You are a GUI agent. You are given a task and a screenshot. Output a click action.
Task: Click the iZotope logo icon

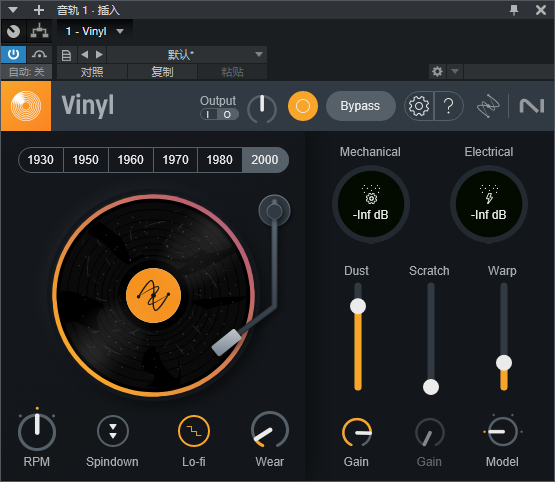coord(488,106)
